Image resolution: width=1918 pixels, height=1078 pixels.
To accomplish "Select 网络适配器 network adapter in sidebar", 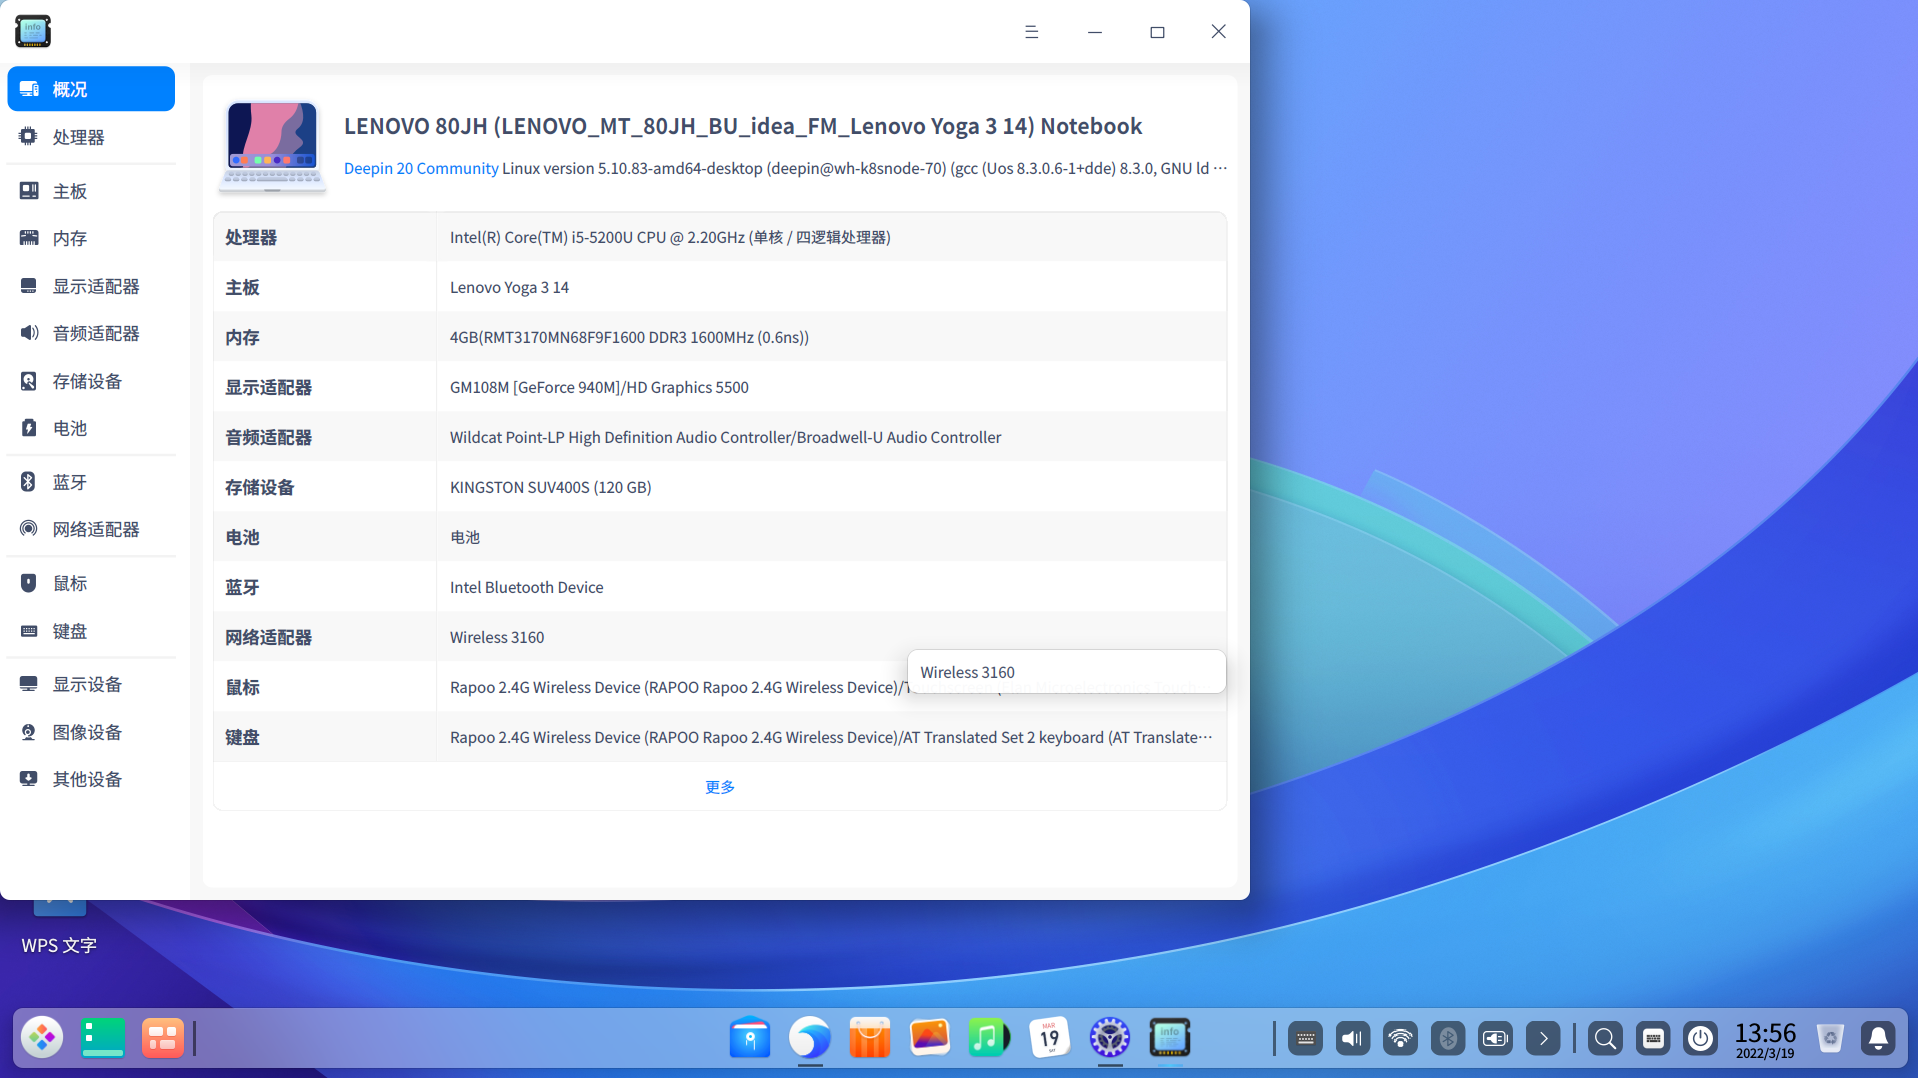I will pyautogui.click(x=95, y=529).
